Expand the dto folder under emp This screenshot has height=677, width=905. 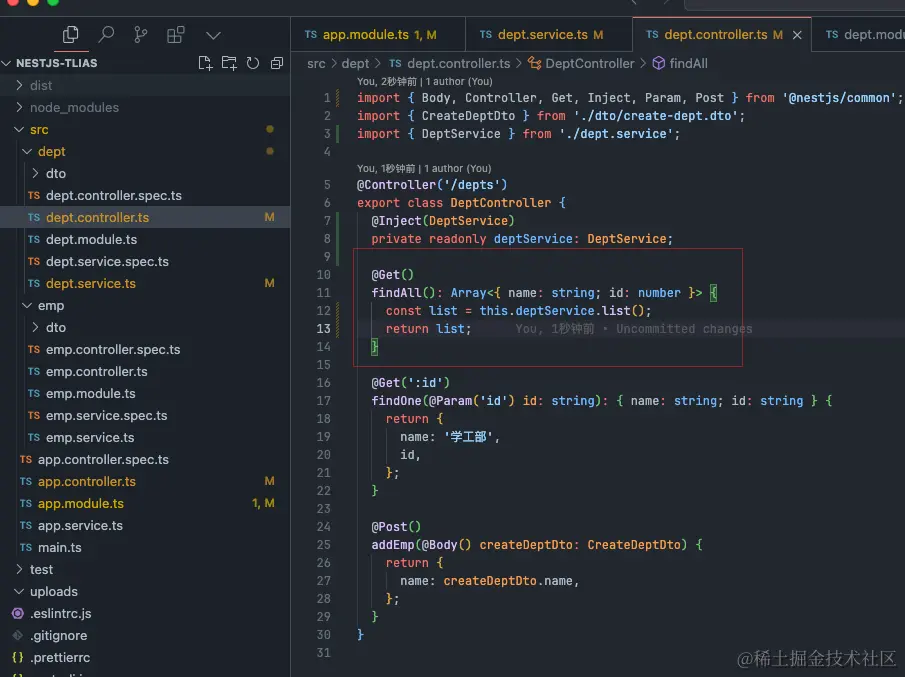(35, 327)
